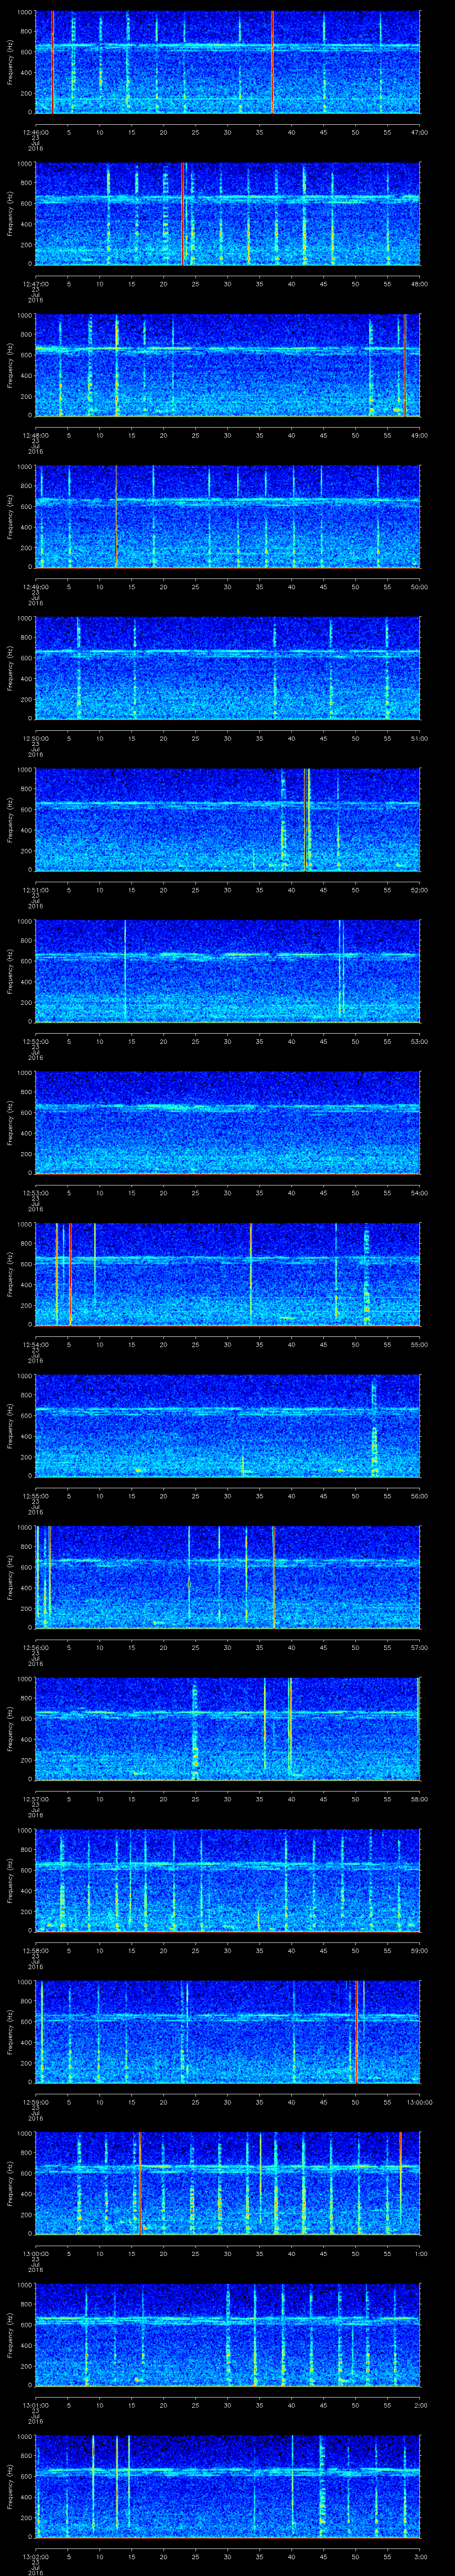
Task: Click the "12:55:00" start time label
Action: [36, 1496]
